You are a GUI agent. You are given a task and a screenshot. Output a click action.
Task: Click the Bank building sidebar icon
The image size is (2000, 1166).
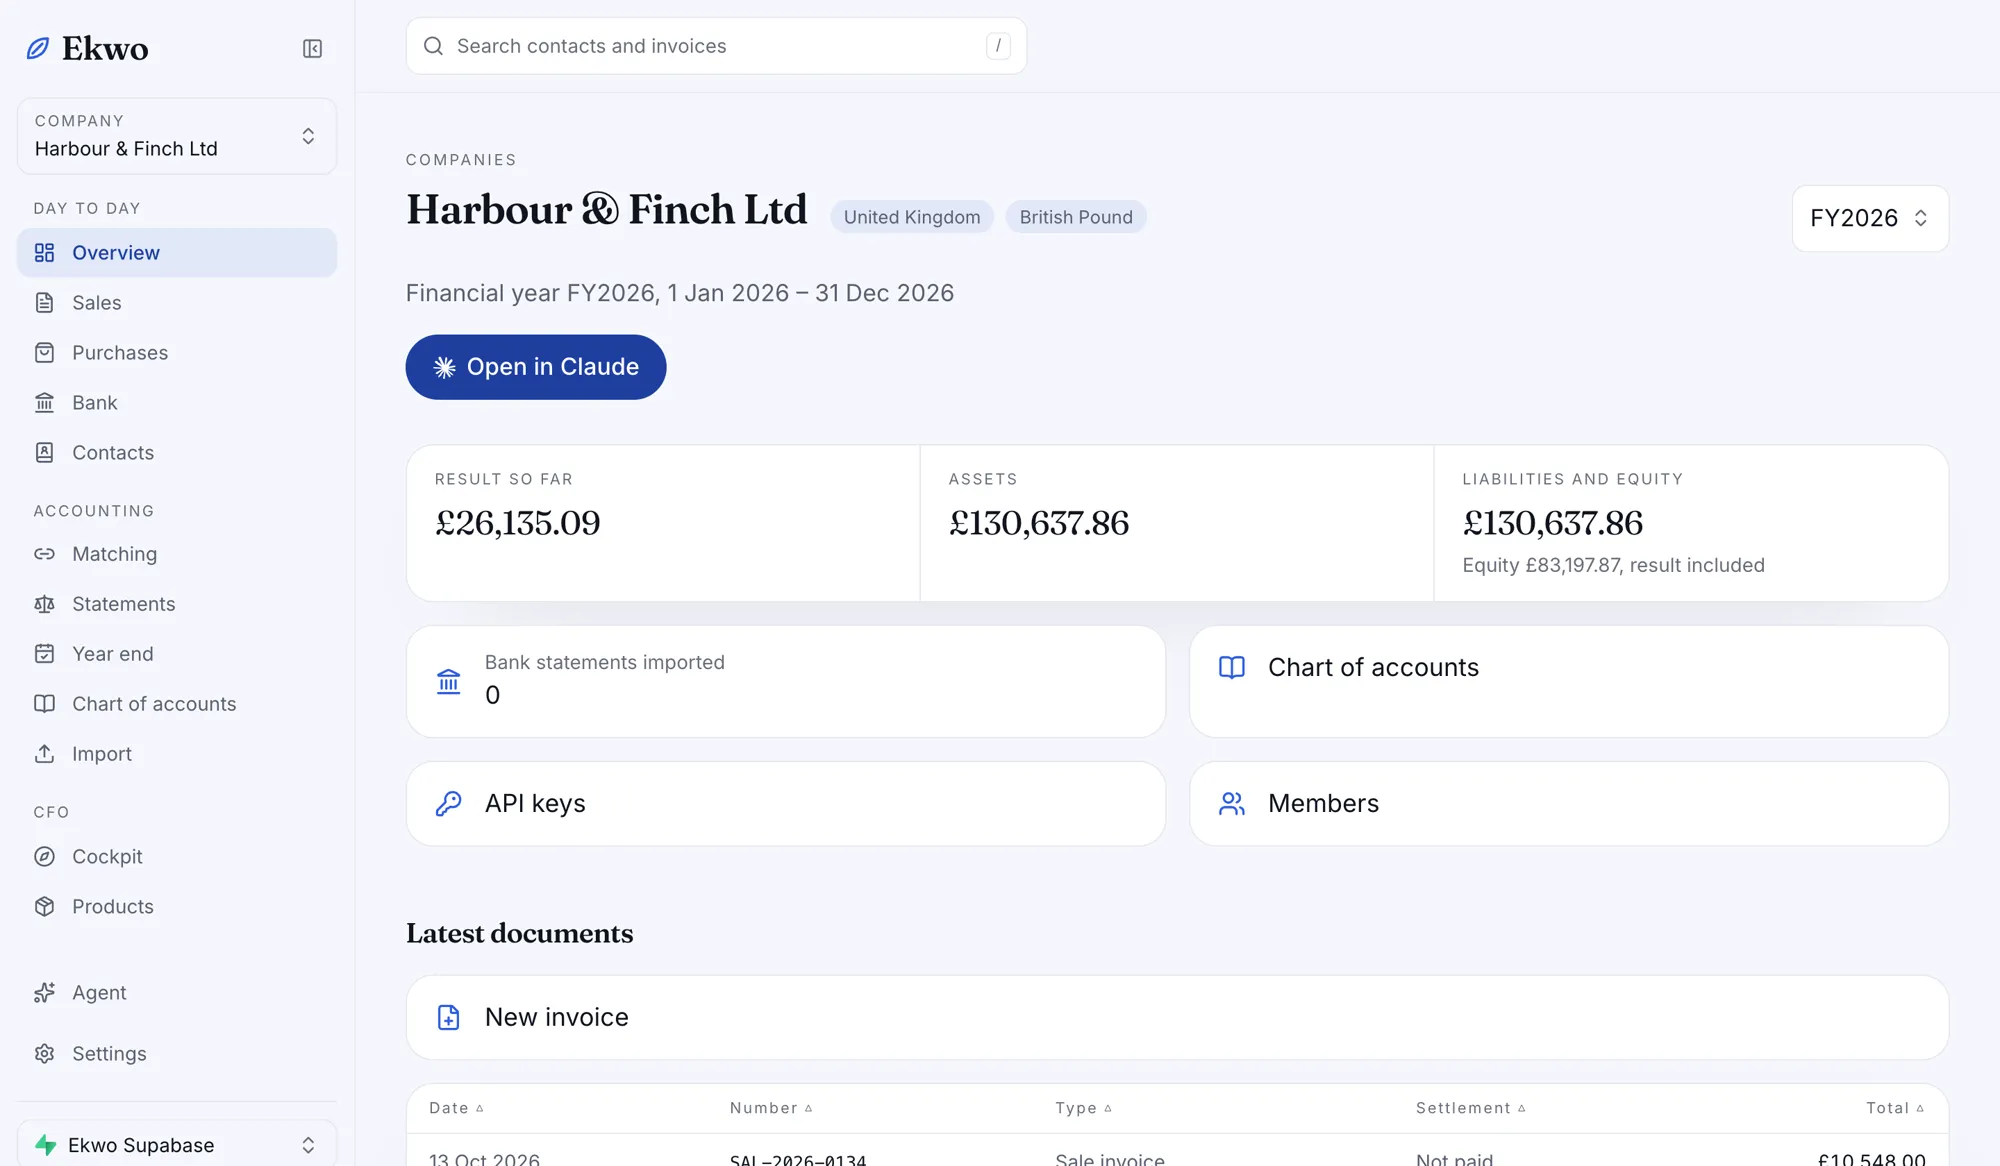click(x=44, y=403)
